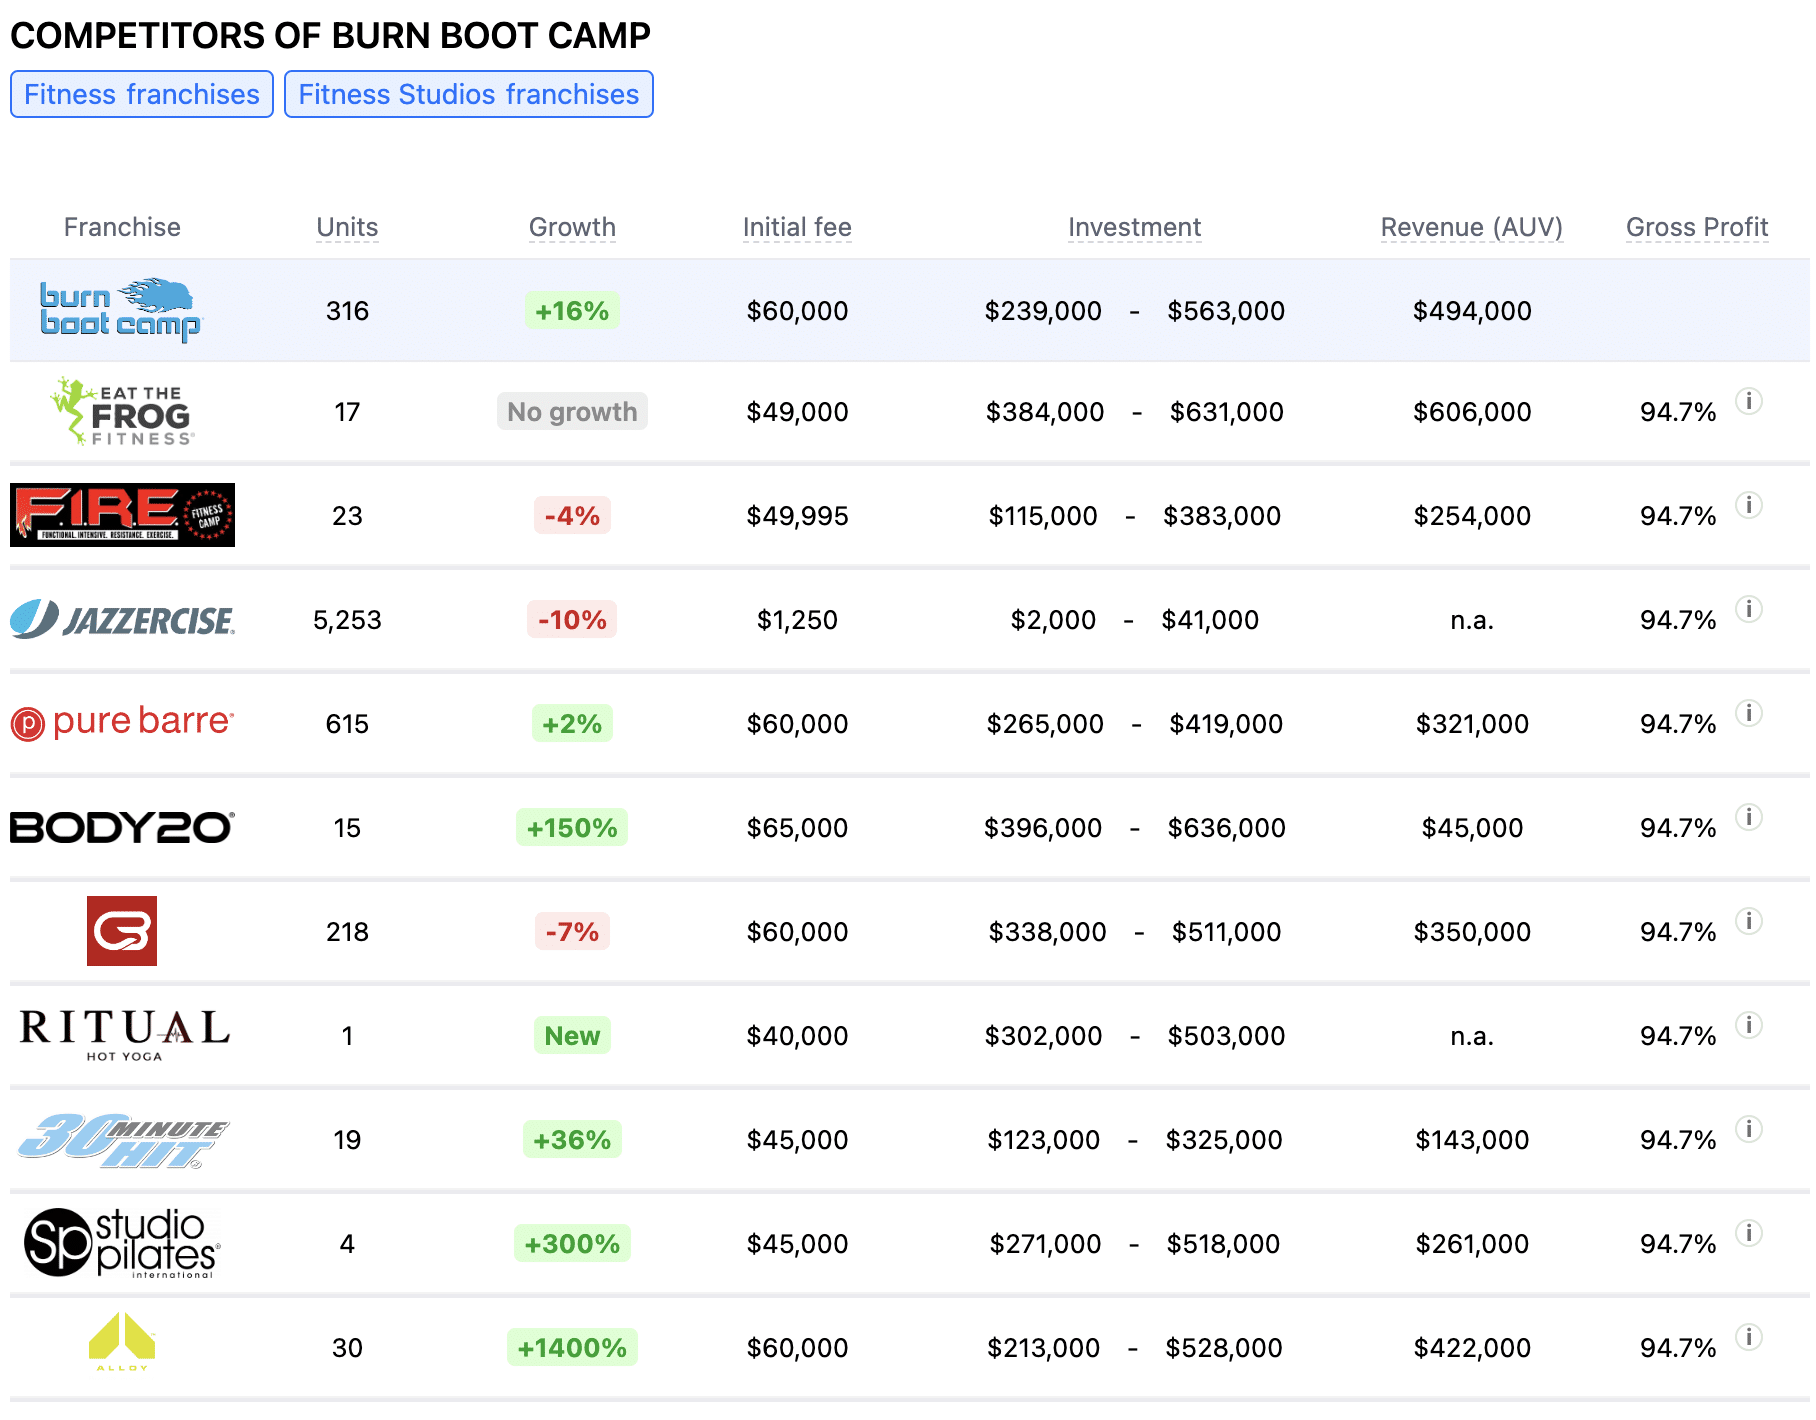Click the $636,000 investment maximum
The width and height of the screenshot is (1816, 1420).
[x=1227, y=828]
